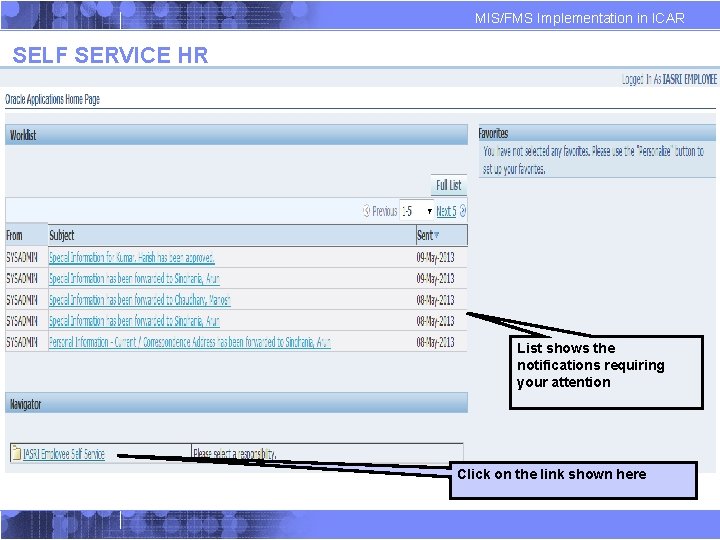720x540 pixels.
Task: Click the Oracle Applications Home Page breadcrumb
Action: [52, 99]
